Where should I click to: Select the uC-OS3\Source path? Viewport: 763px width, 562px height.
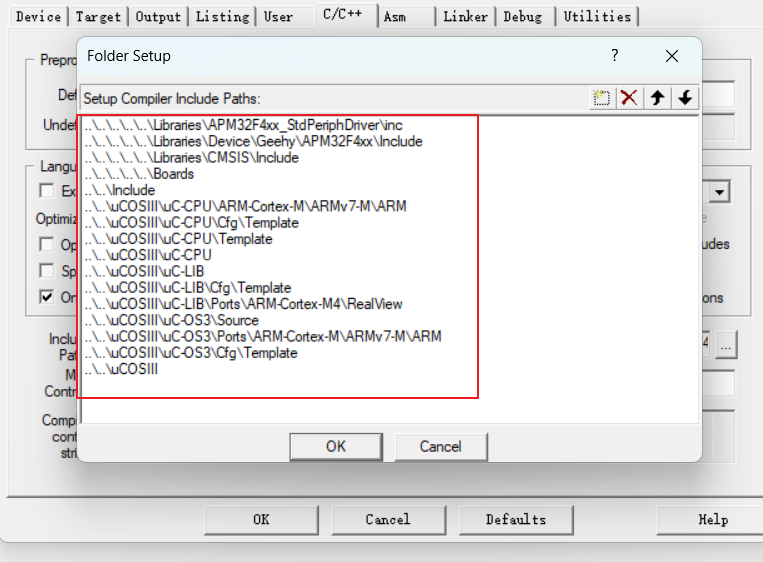[x=171, y=320]
